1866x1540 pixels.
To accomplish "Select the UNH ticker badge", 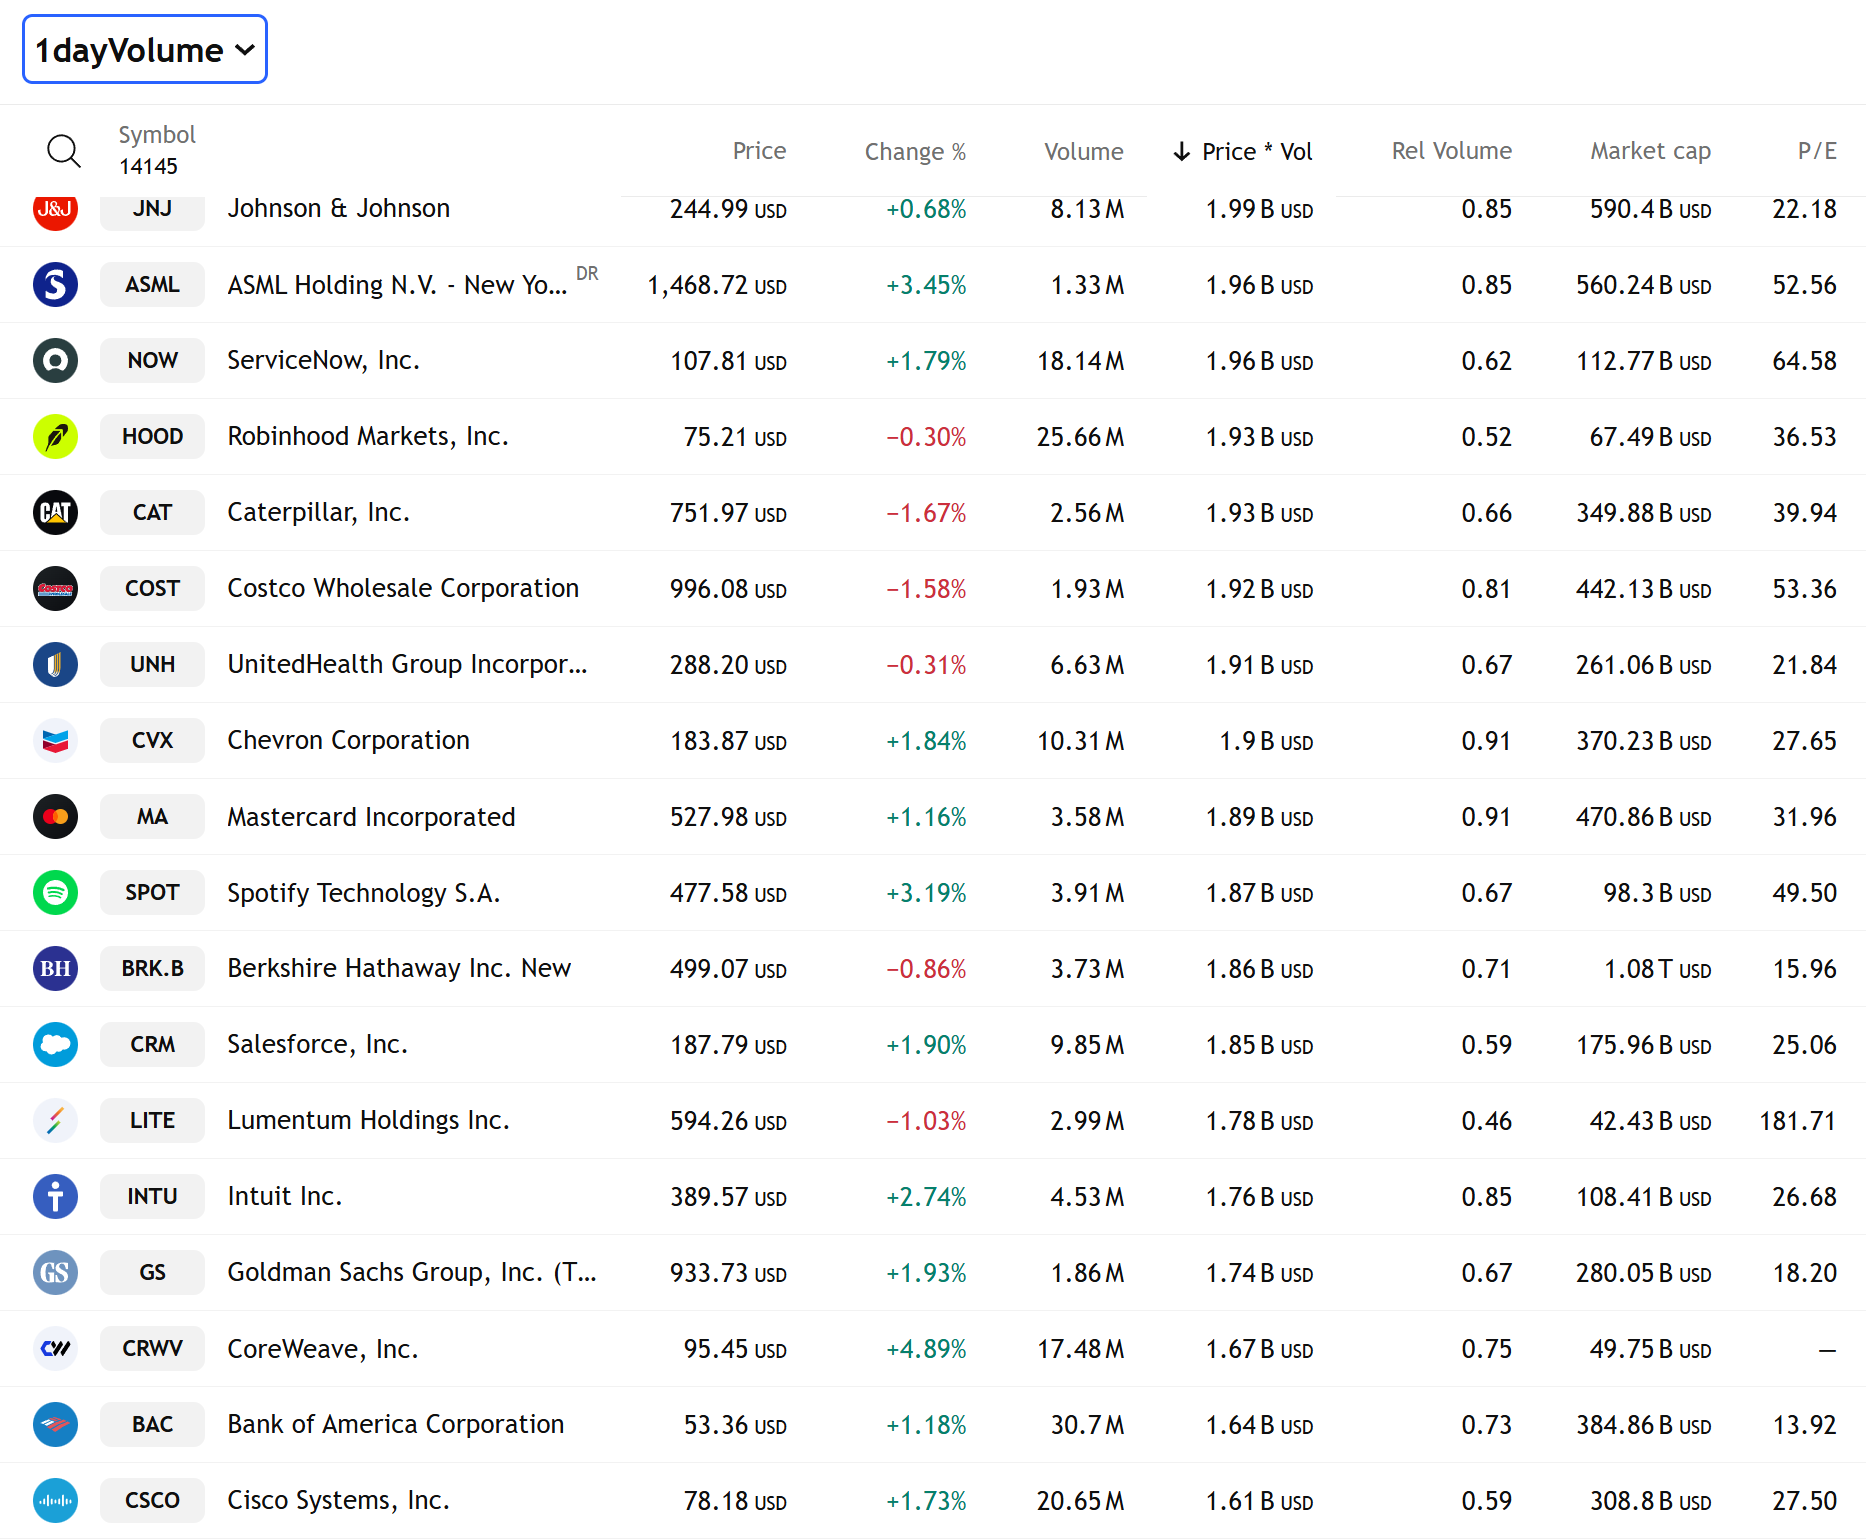I will [x=152, y=665].
